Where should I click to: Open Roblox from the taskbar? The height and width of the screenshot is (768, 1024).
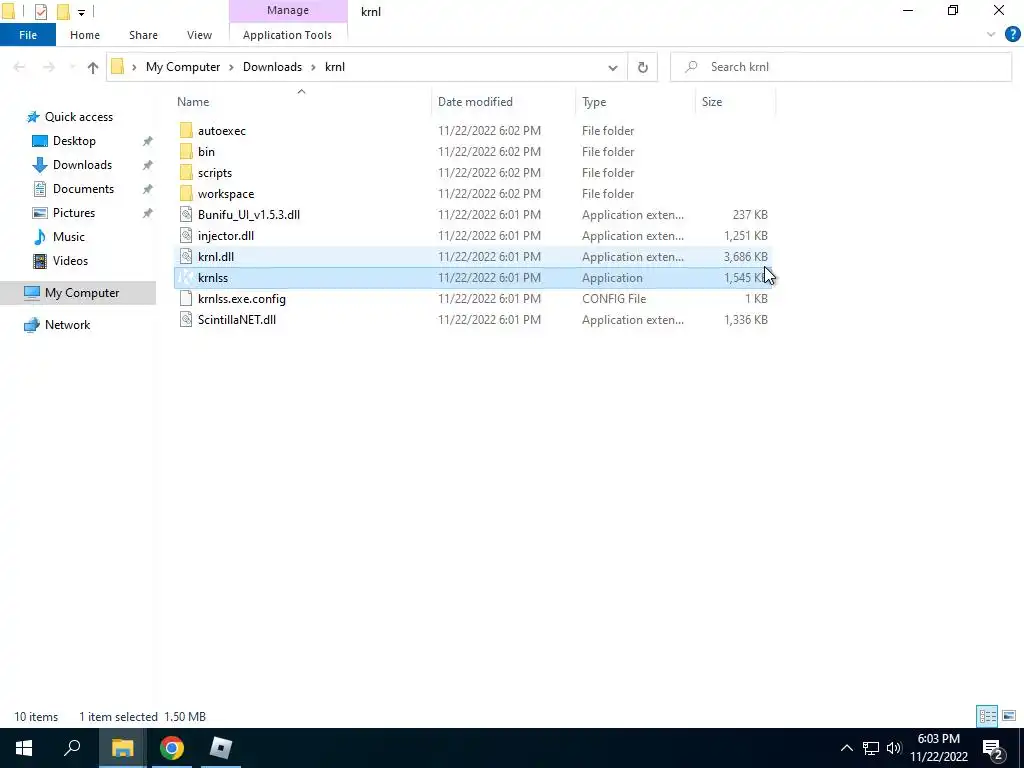pyautogui.click(x=221, y=748)
